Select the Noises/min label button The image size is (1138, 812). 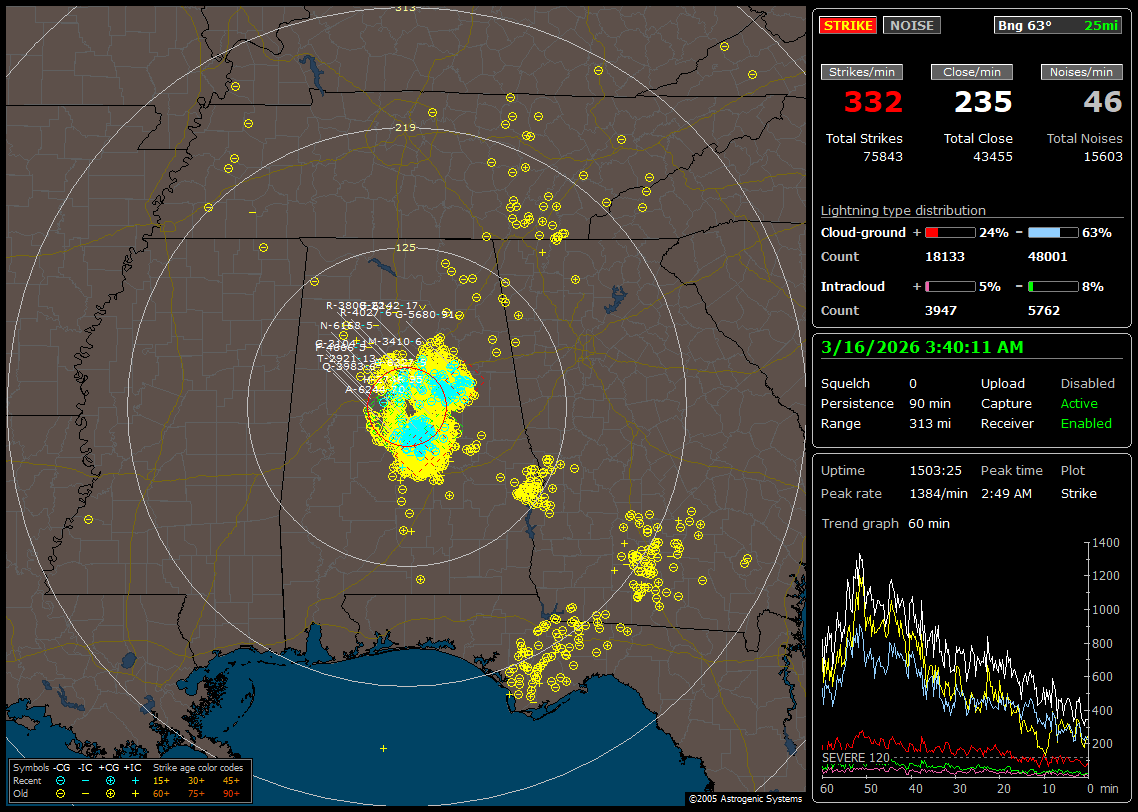coord(1082,72)
